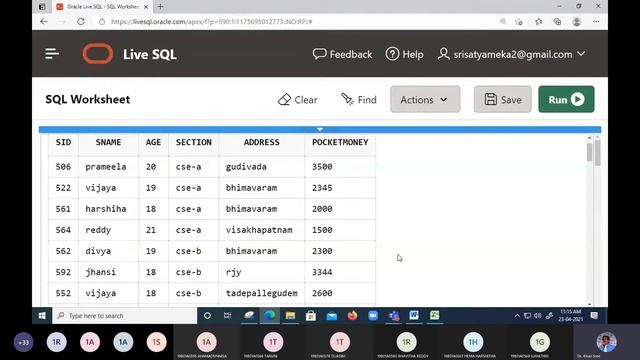The height and width of the screenshot is (360, 640).
Task: Add this page to favorites
Action: [x=519, y=22]
